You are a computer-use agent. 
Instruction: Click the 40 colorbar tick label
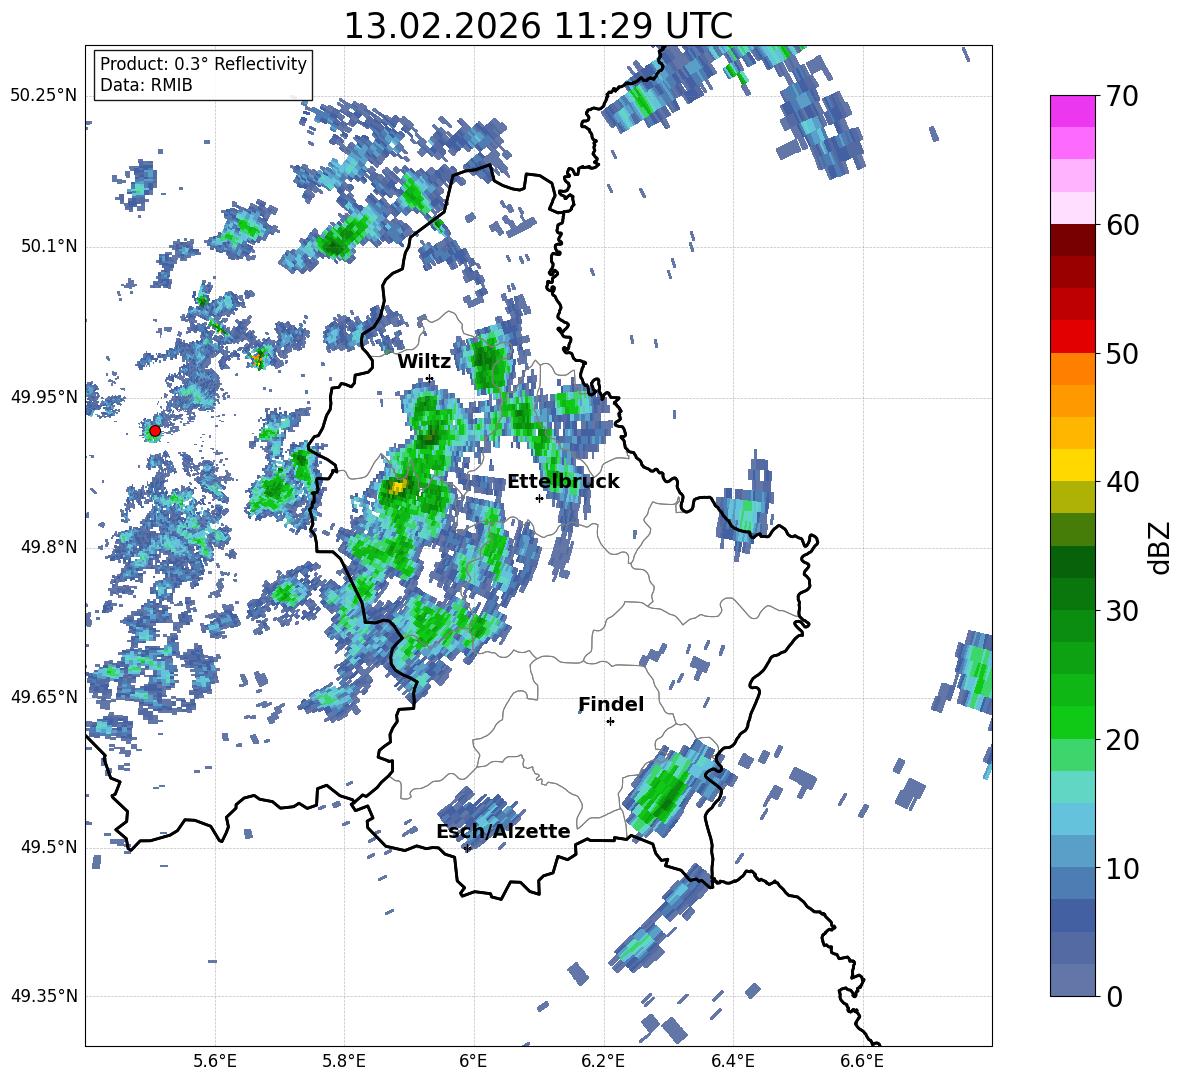pos(1123,482)
